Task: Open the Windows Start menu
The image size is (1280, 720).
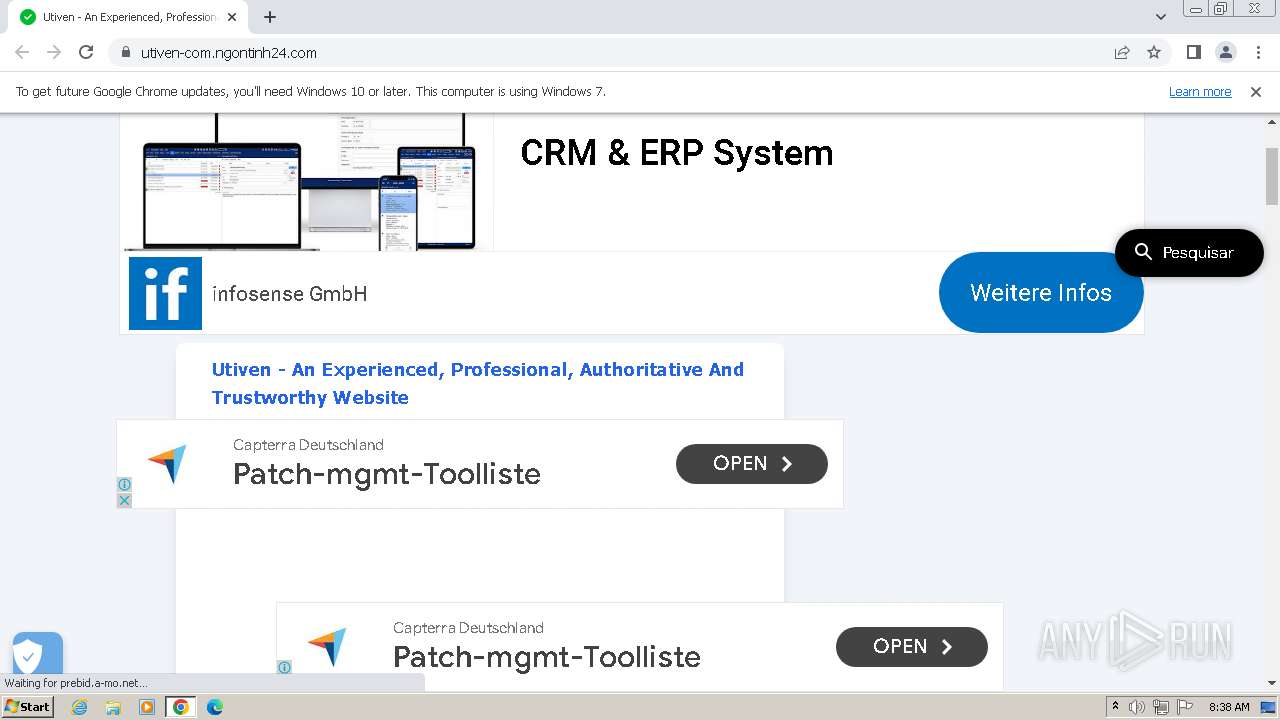Action: click(28, 707)
